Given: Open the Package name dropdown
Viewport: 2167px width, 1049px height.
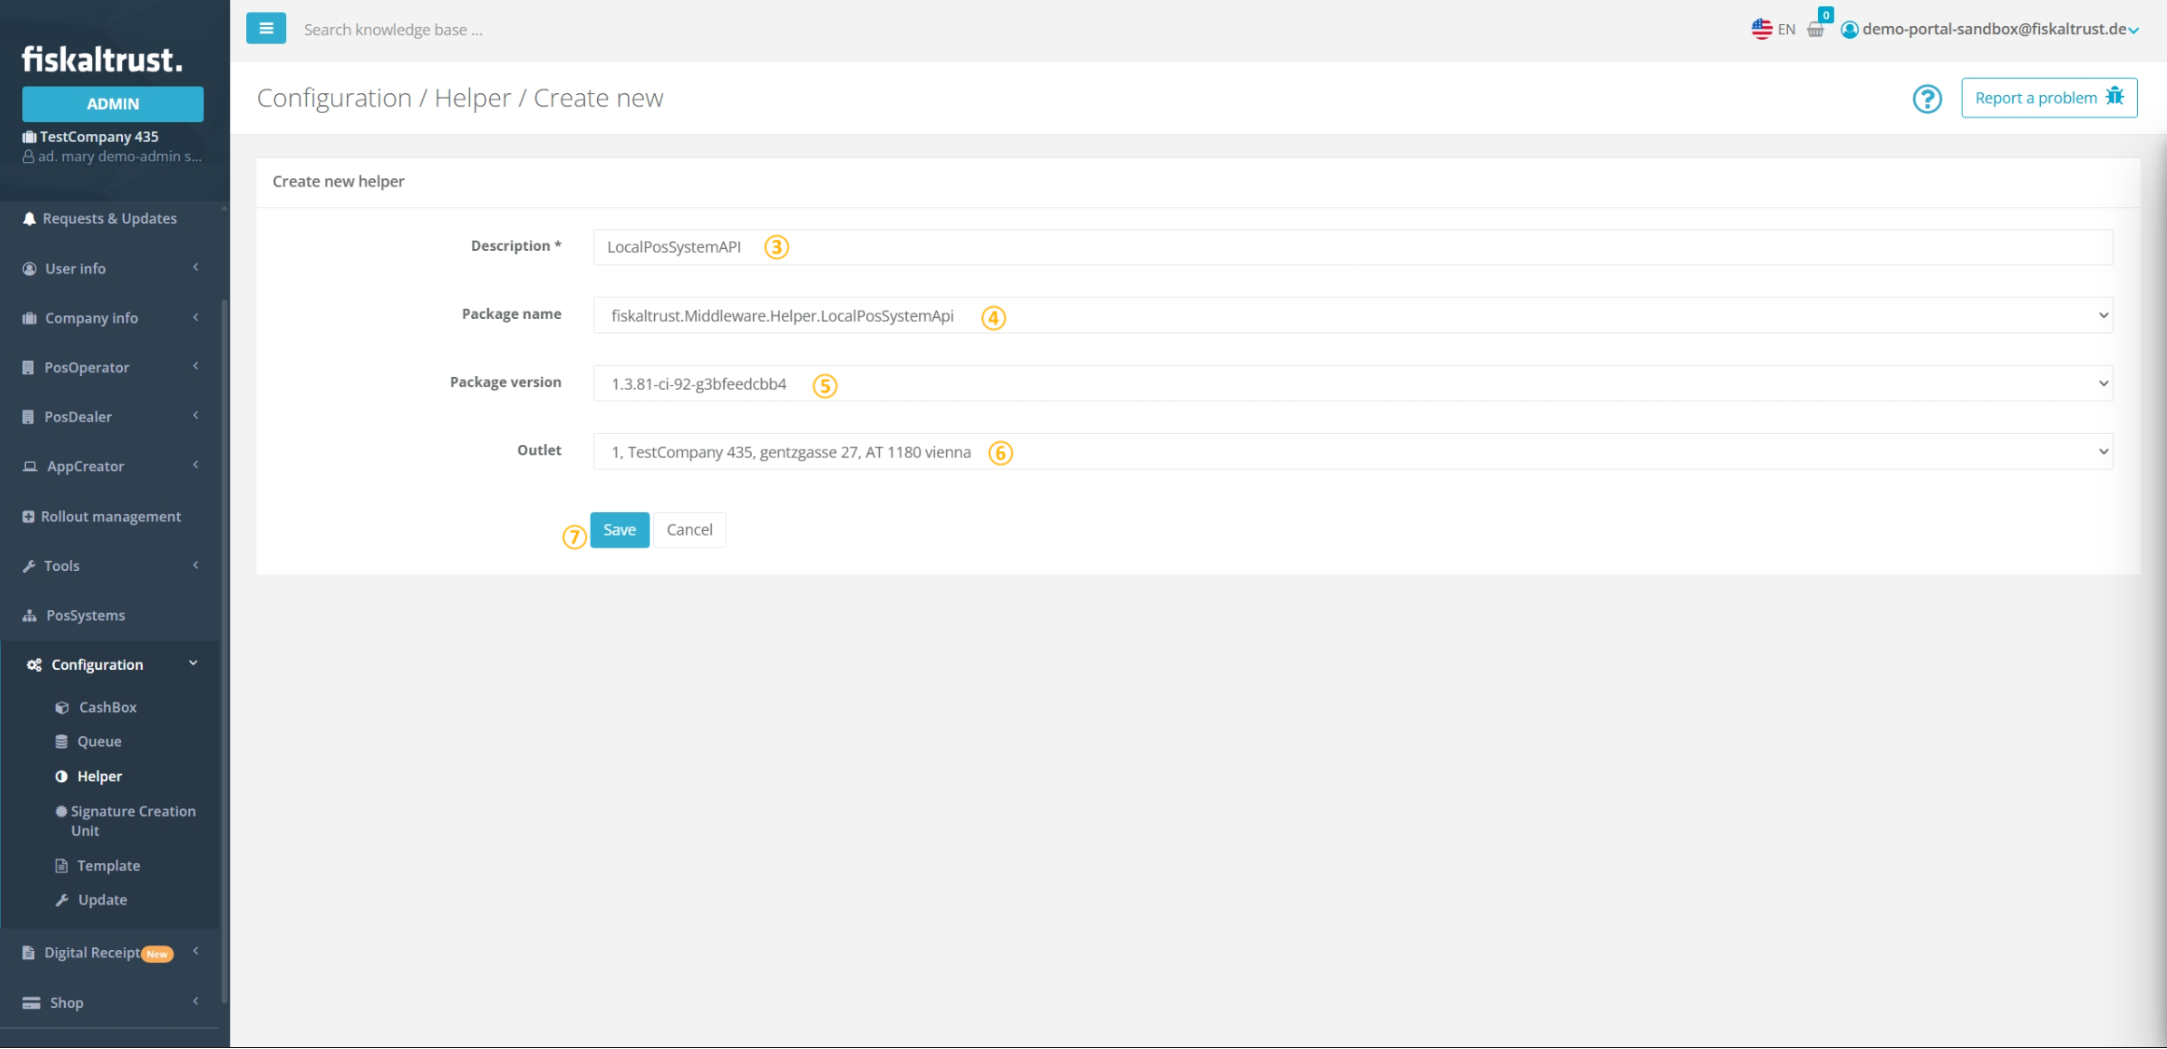Looking at the screenshot, I should coord(1352,316).
